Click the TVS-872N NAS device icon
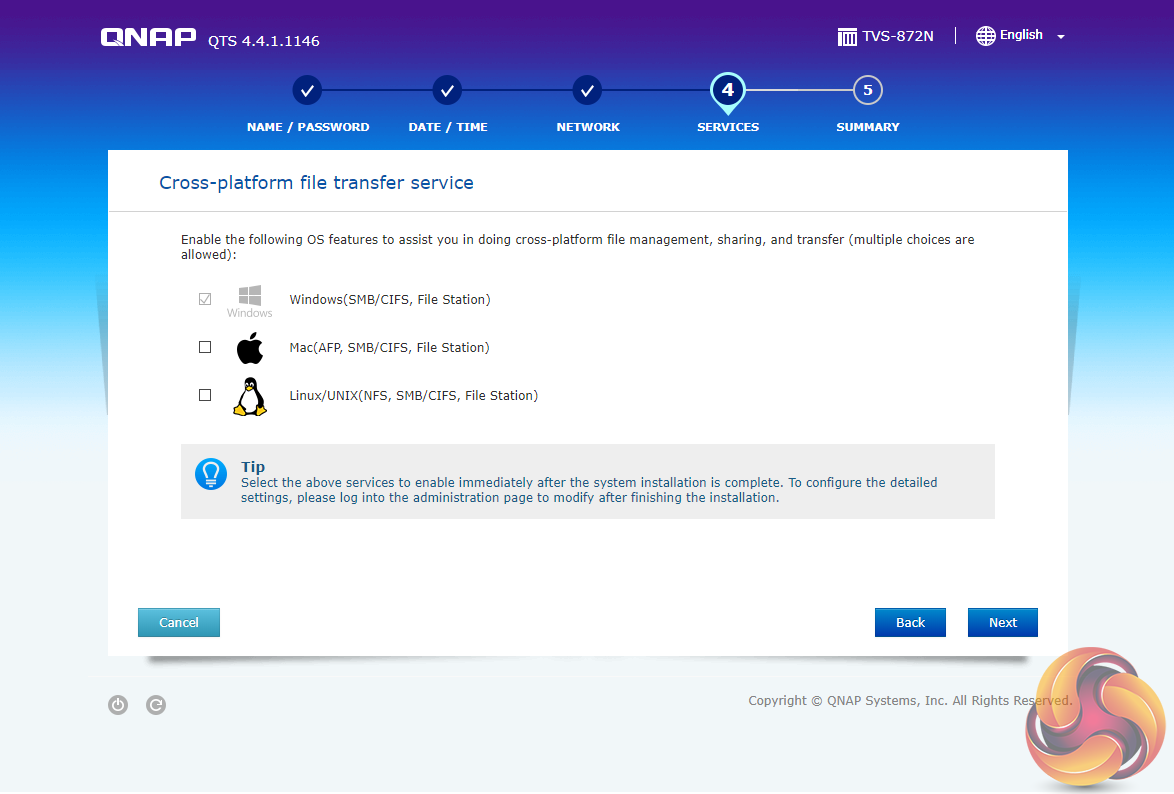This screenshot has height=794, width=1174. click(847, 37)
